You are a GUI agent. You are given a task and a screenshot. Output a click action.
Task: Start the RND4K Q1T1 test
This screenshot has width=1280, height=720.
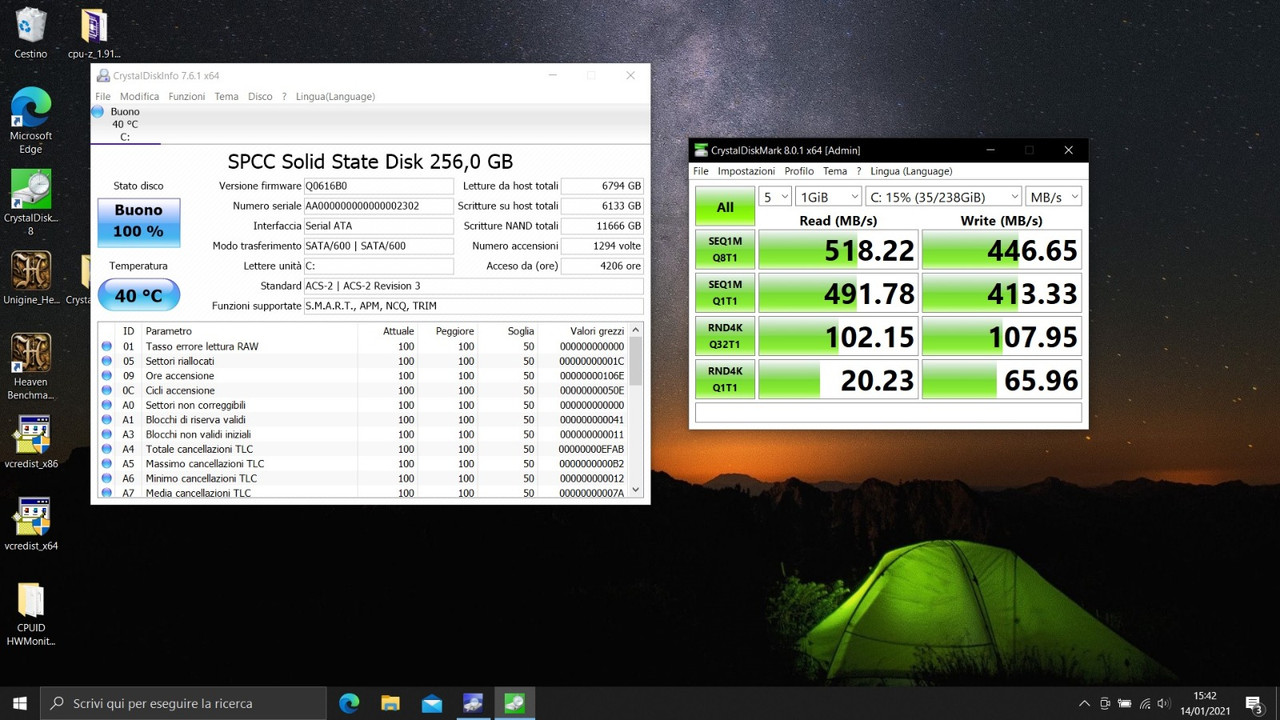[725, 379]
